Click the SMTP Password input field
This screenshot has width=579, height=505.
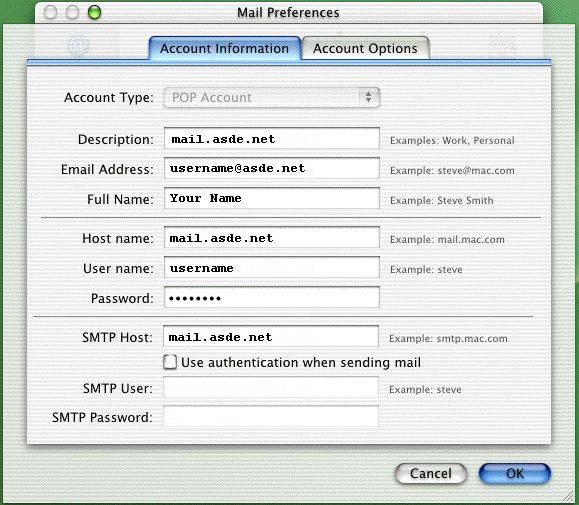[x=271, y=416]
